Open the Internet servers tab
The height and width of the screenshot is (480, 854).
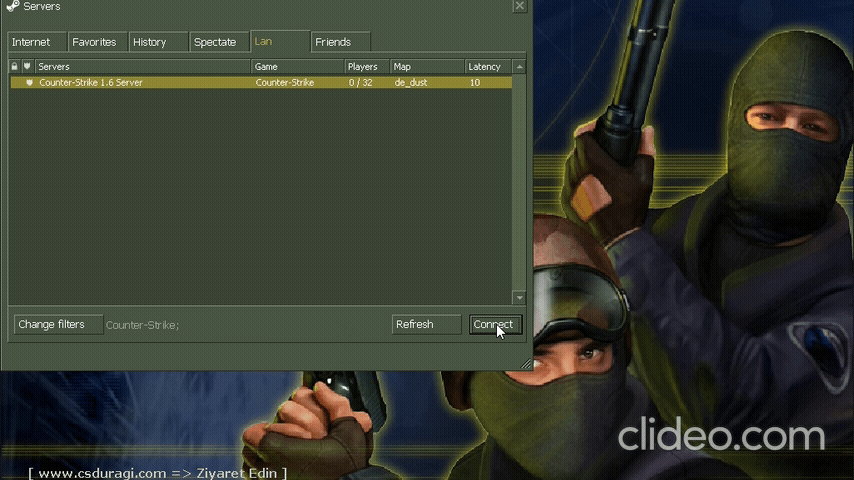point(36,42)
